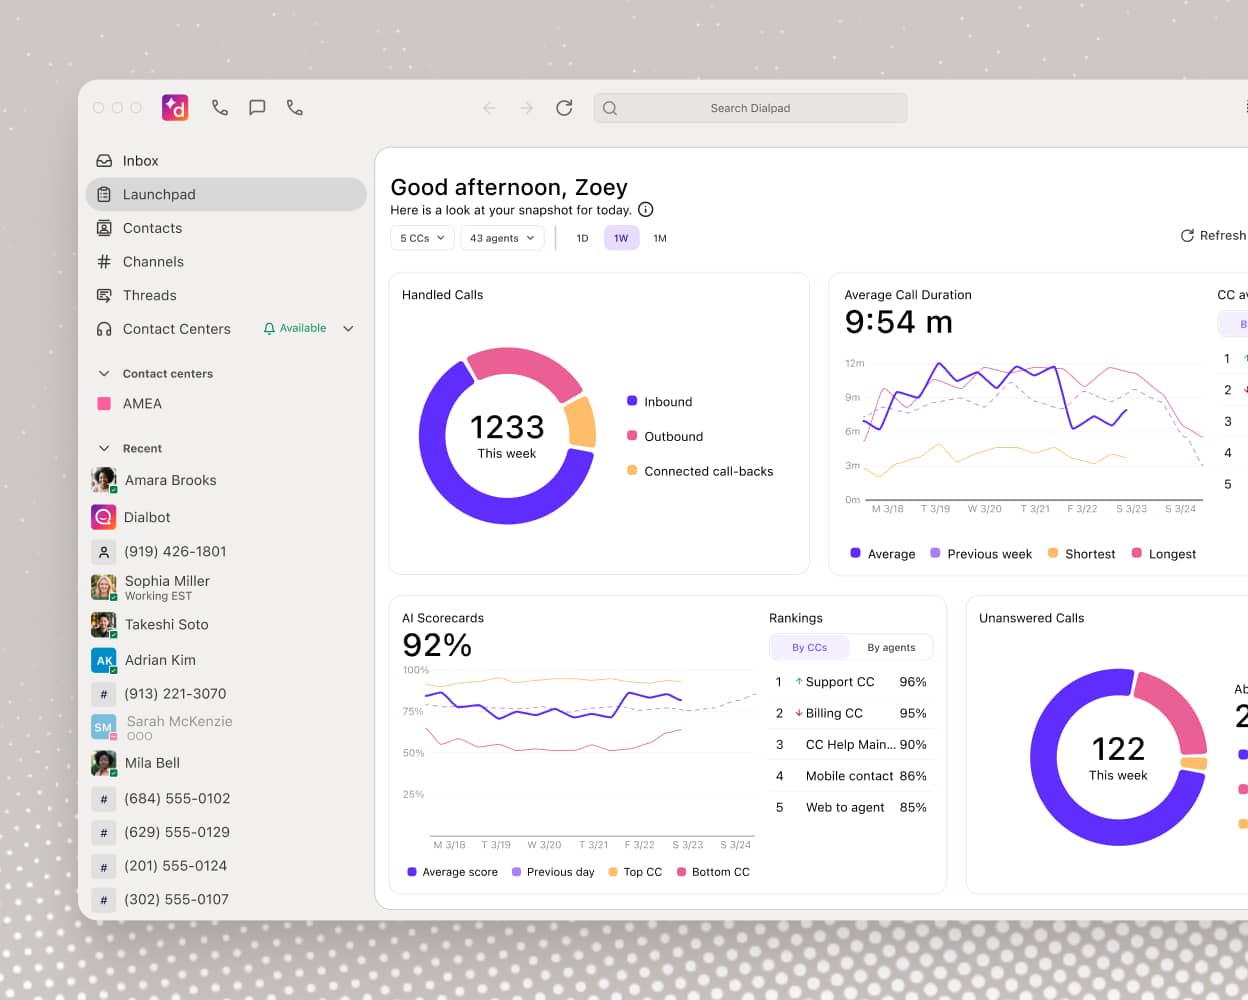Toggle the Average legend in call duration
Screen dimensions: 1248x1000
tap(883, 553)
